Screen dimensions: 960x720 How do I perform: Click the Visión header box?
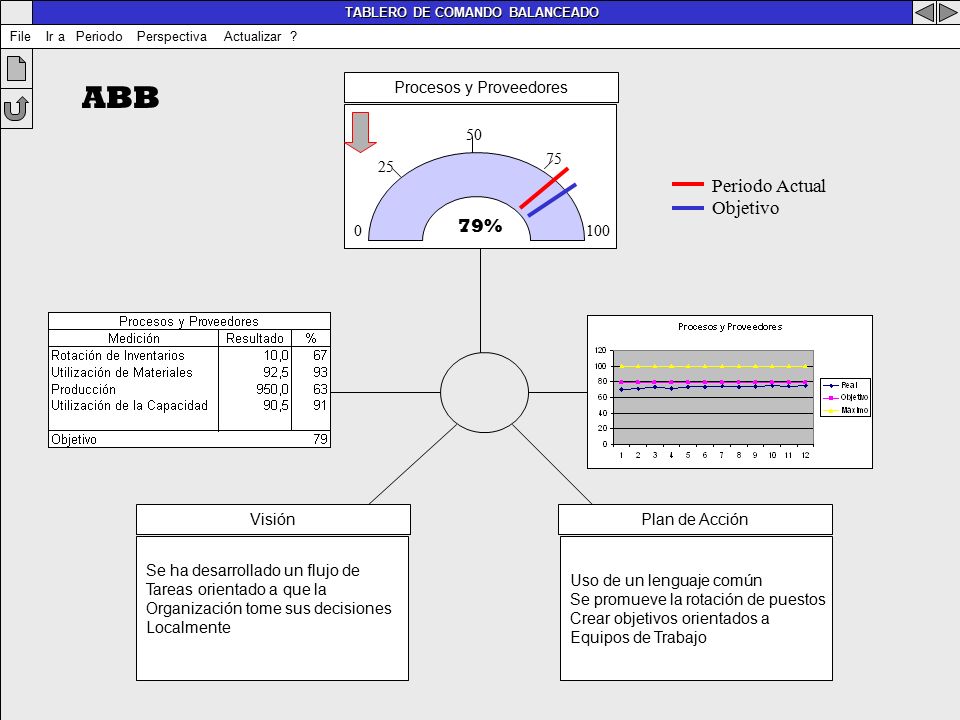[x=273, y=519]
